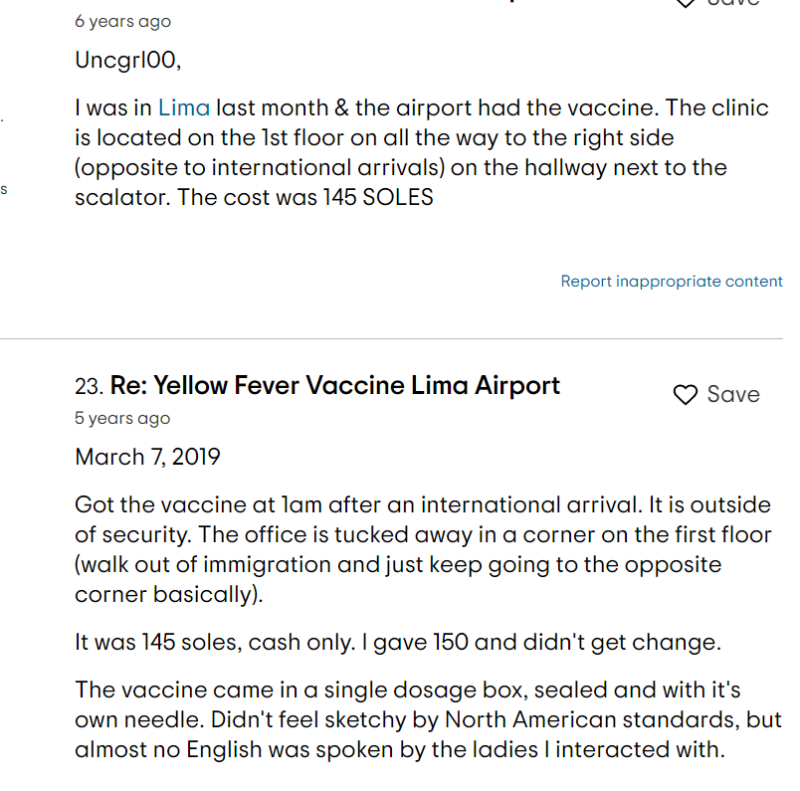Click the Uncgrl00 greeting text

128,61
